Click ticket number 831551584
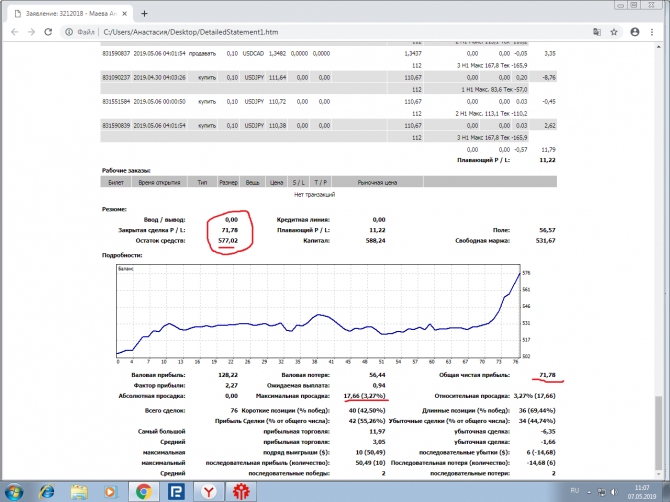Screen dimensions: 670x502 click(x=116, y=101)
